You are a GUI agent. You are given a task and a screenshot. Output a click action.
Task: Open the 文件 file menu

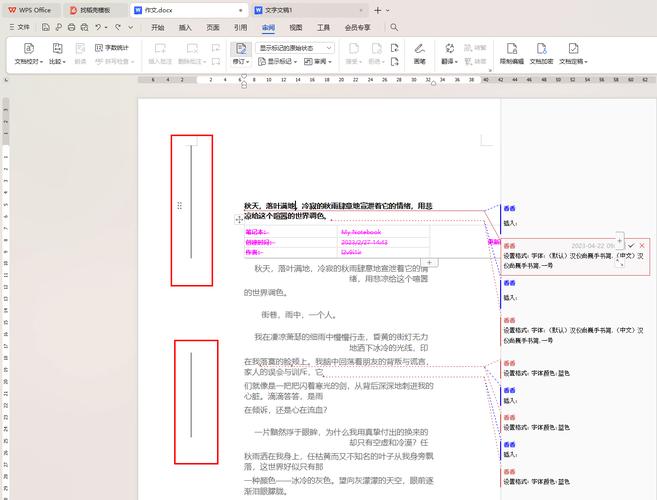pos(20,27)
